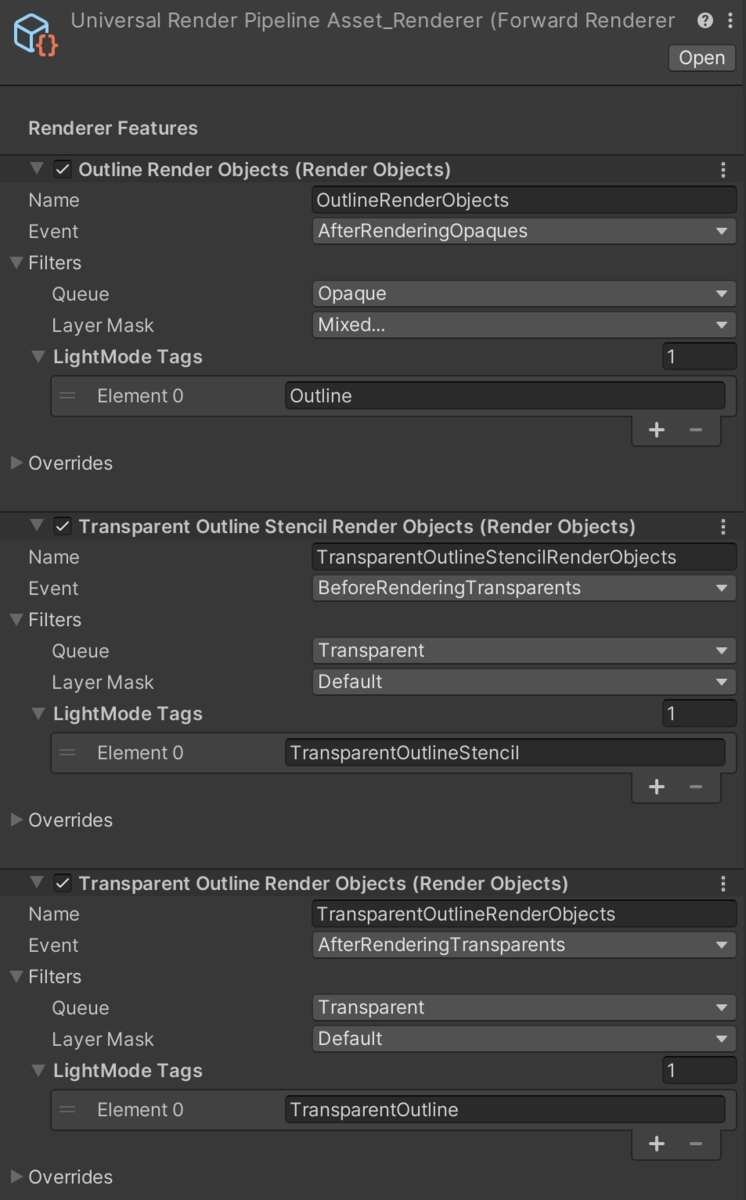Screen dimensions: 746x1200
Task: Disable Transparent Outline Stencil Render Objects checkbox
Action: click(x=62, y=527)
